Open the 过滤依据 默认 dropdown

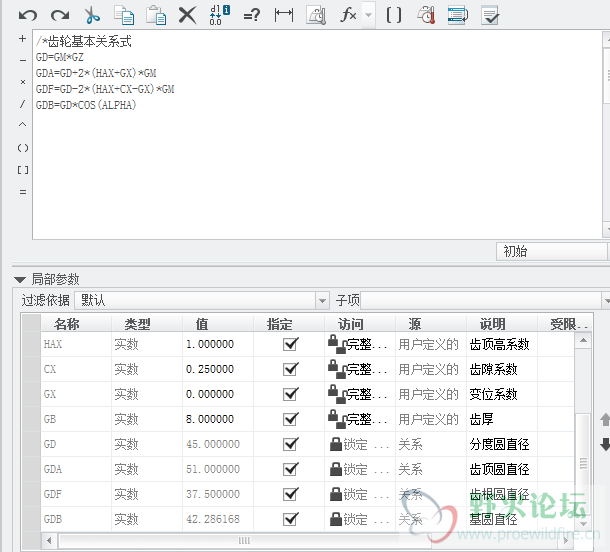point(202,300)
